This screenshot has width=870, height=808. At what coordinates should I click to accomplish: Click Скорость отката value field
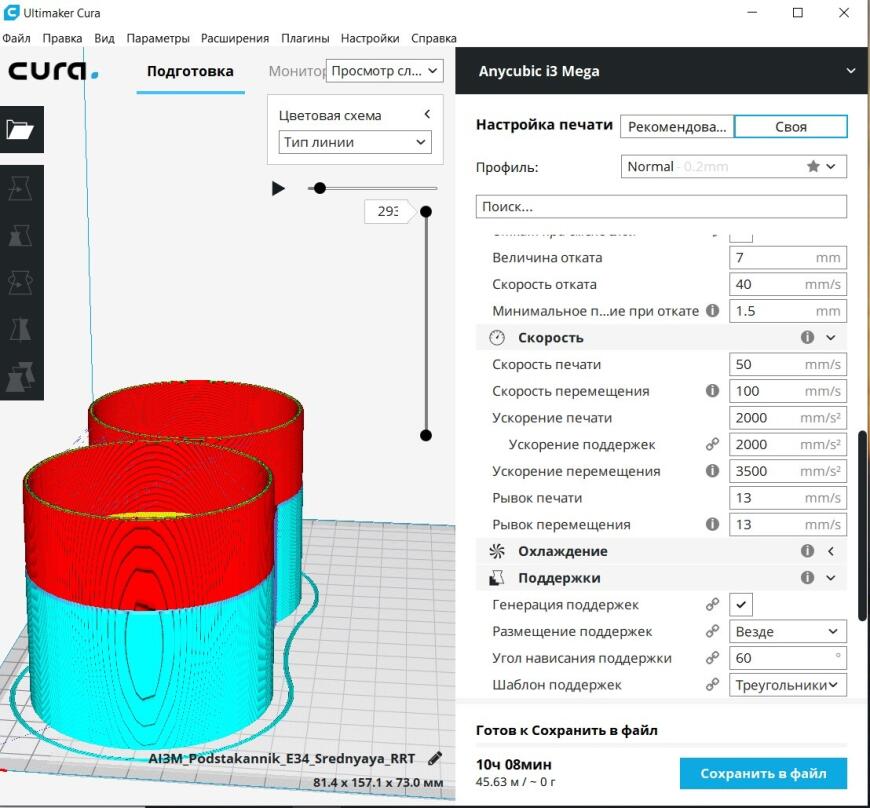[788, 284]
